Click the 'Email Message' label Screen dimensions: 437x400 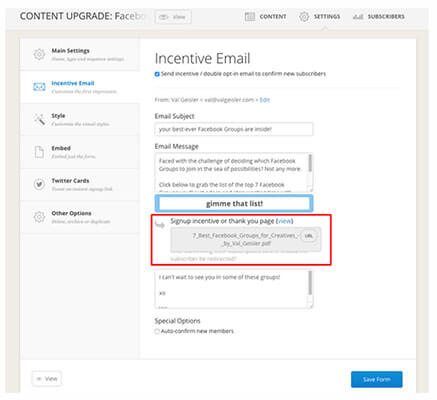click(x=177, y=146)
